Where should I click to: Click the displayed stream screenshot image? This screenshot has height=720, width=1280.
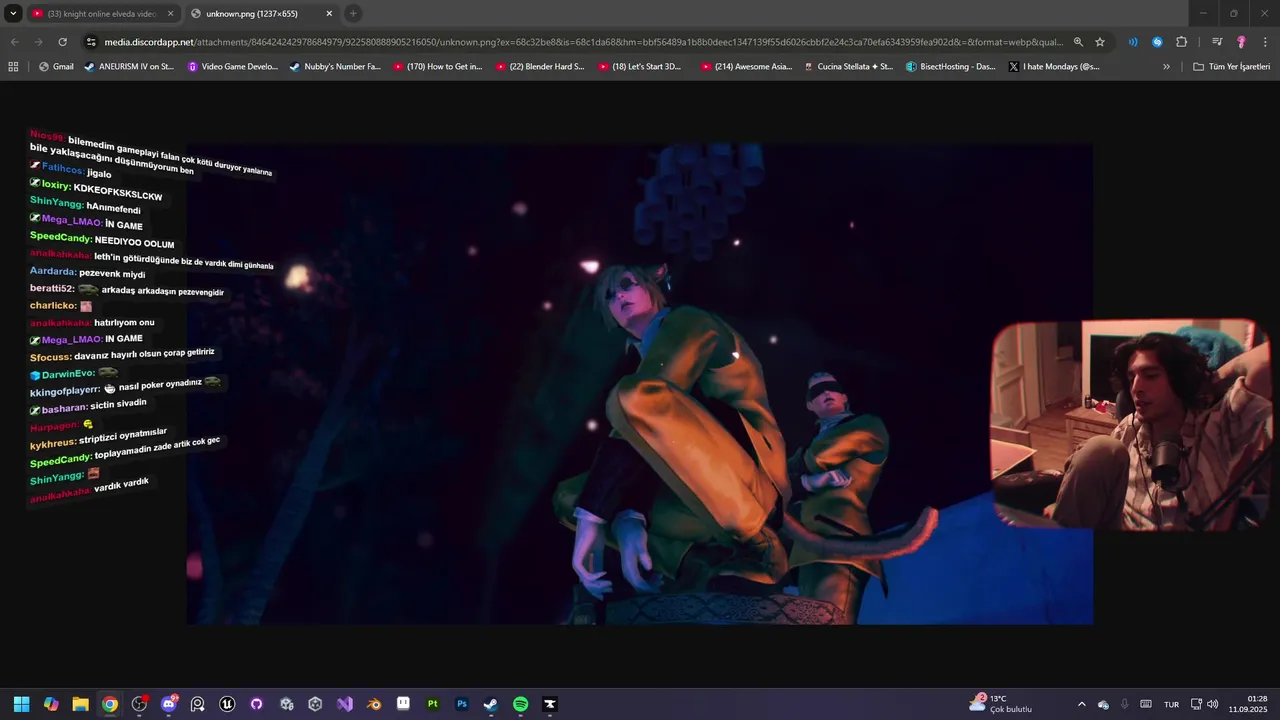(x=640, y=384)
